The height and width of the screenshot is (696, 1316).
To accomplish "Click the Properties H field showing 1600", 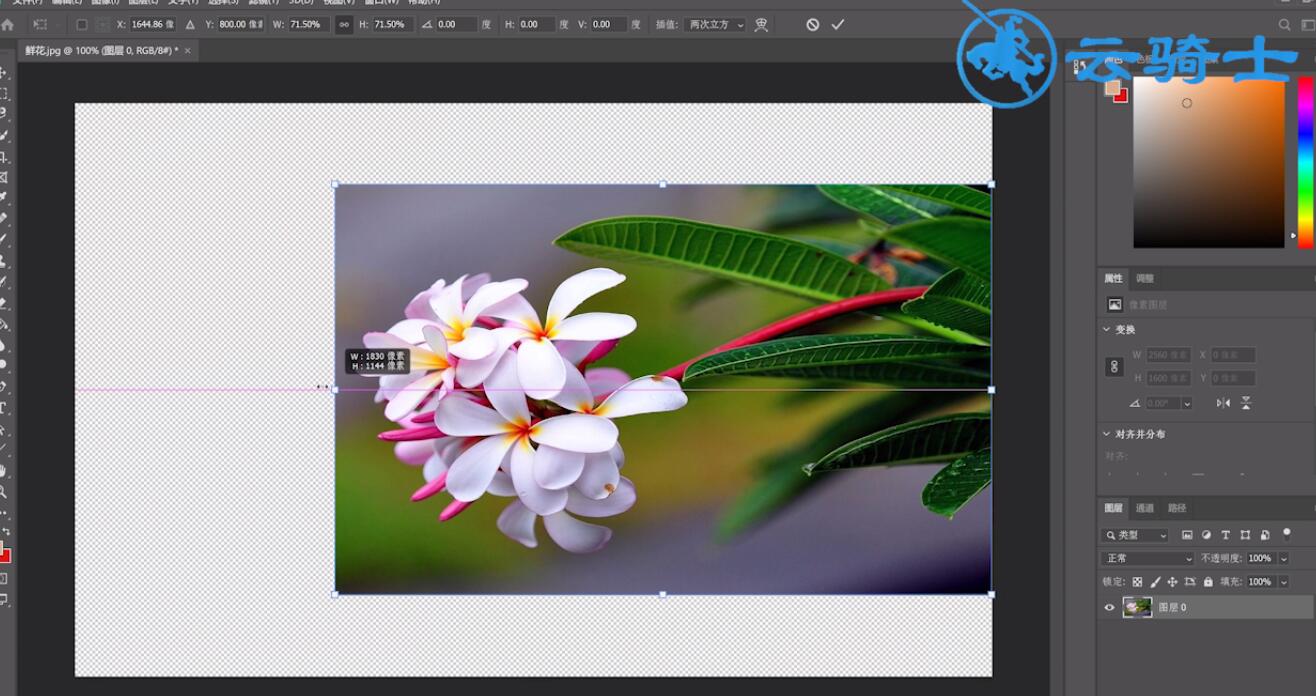I will coord(1168,378).
